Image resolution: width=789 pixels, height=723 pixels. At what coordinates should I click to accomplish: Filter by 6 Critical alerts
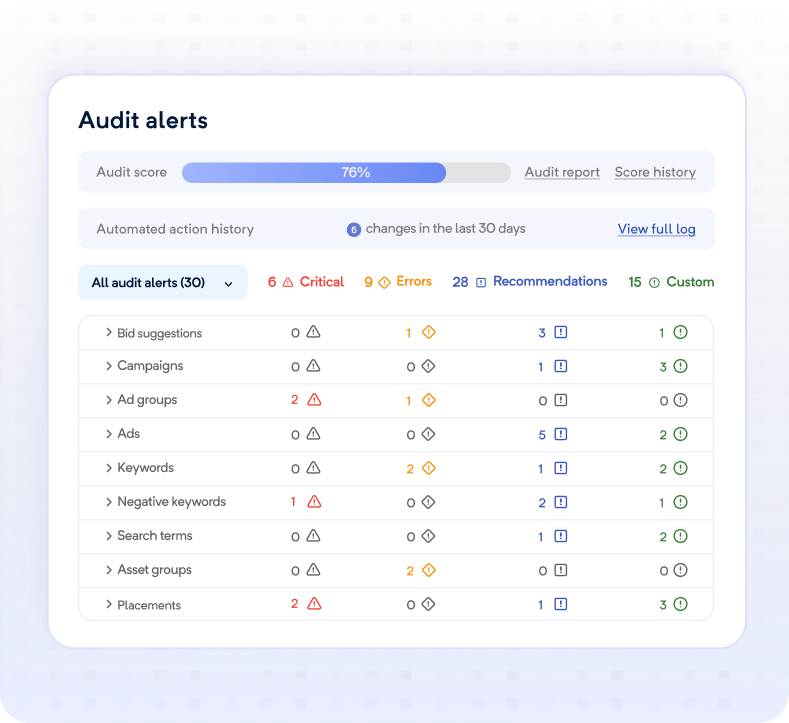(305, 282)
